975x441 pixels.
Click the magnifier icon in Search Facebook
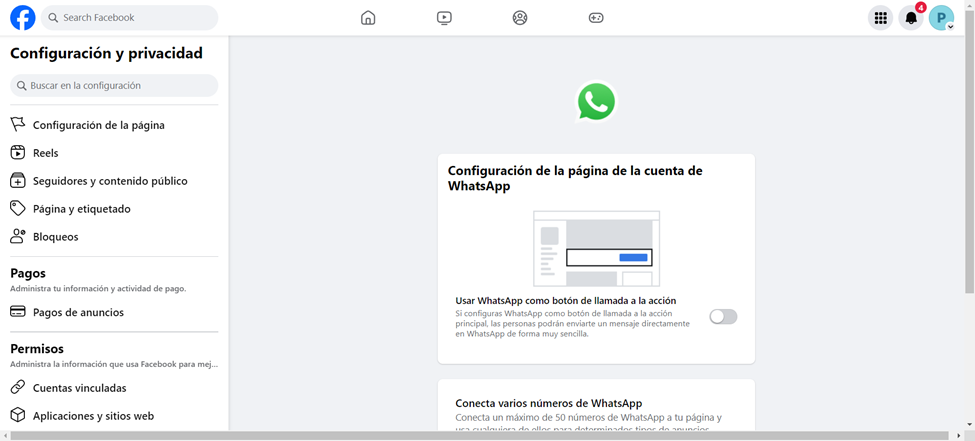pyautogui.click(x=53, y=17)
